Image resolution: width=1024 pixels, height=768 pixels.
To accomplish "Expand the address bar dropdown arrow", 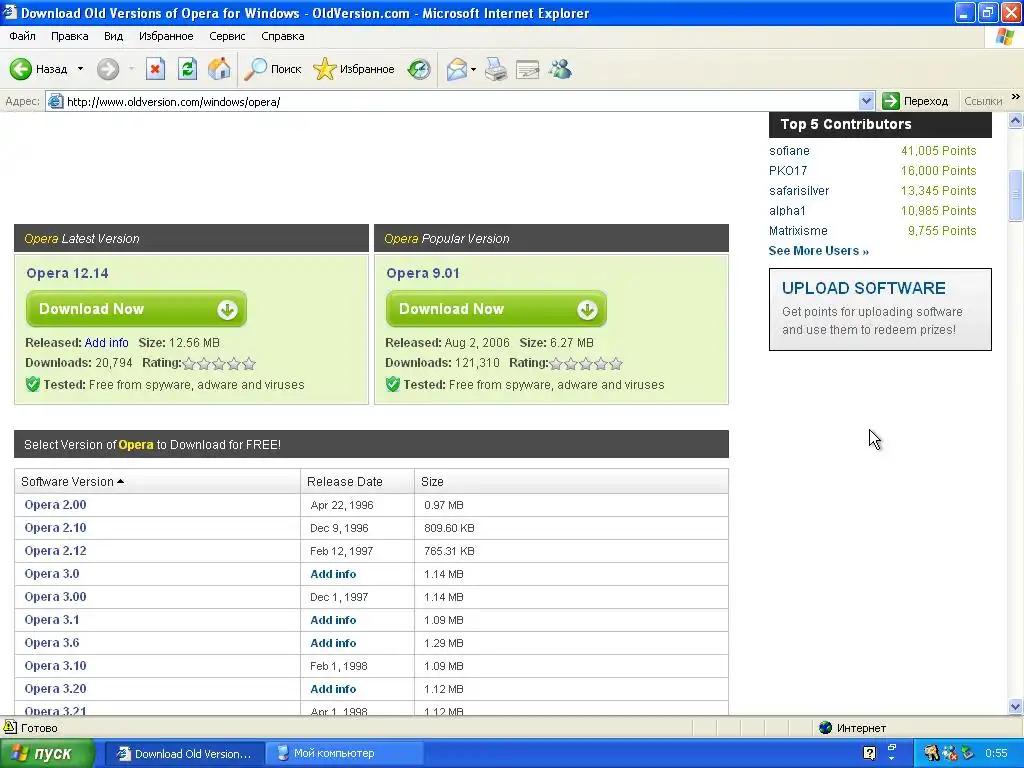I will point(867,101).
